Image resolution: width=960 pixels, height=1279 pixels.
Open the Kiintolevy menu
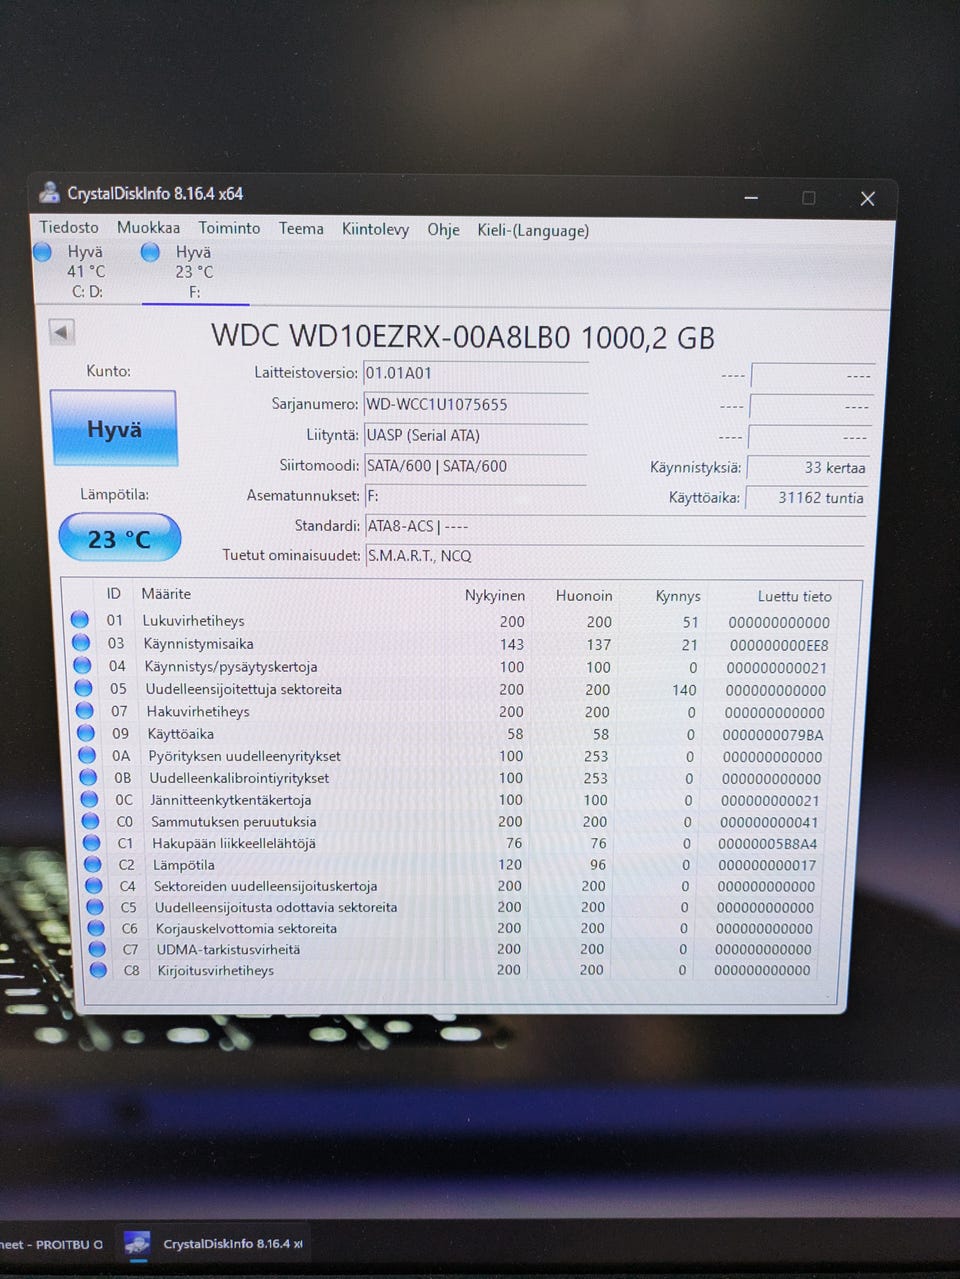375,230
